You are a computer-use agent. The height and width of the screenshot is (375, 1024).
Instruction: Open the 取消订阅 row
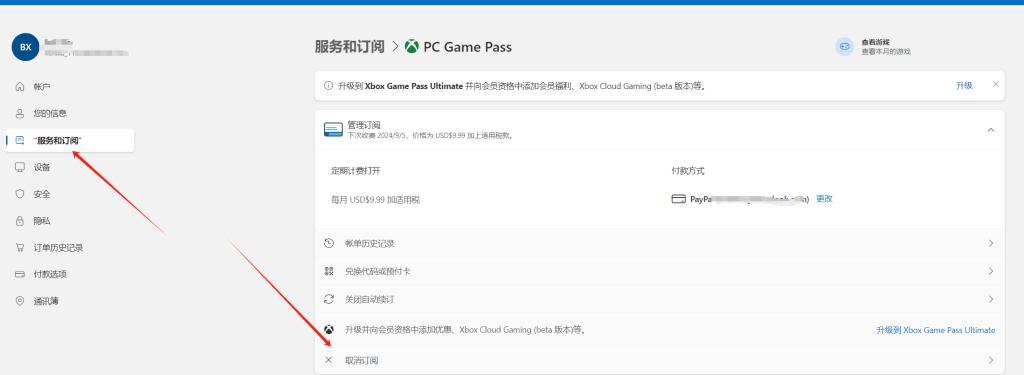(660, 360)
